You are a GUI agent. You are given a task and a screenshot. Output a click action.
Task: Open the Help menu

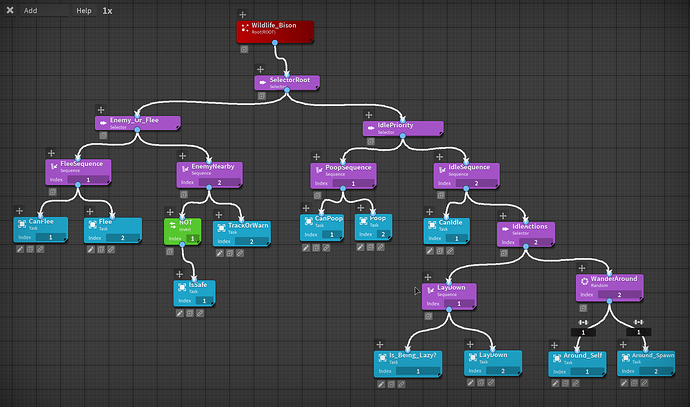[x=84, y=11]
